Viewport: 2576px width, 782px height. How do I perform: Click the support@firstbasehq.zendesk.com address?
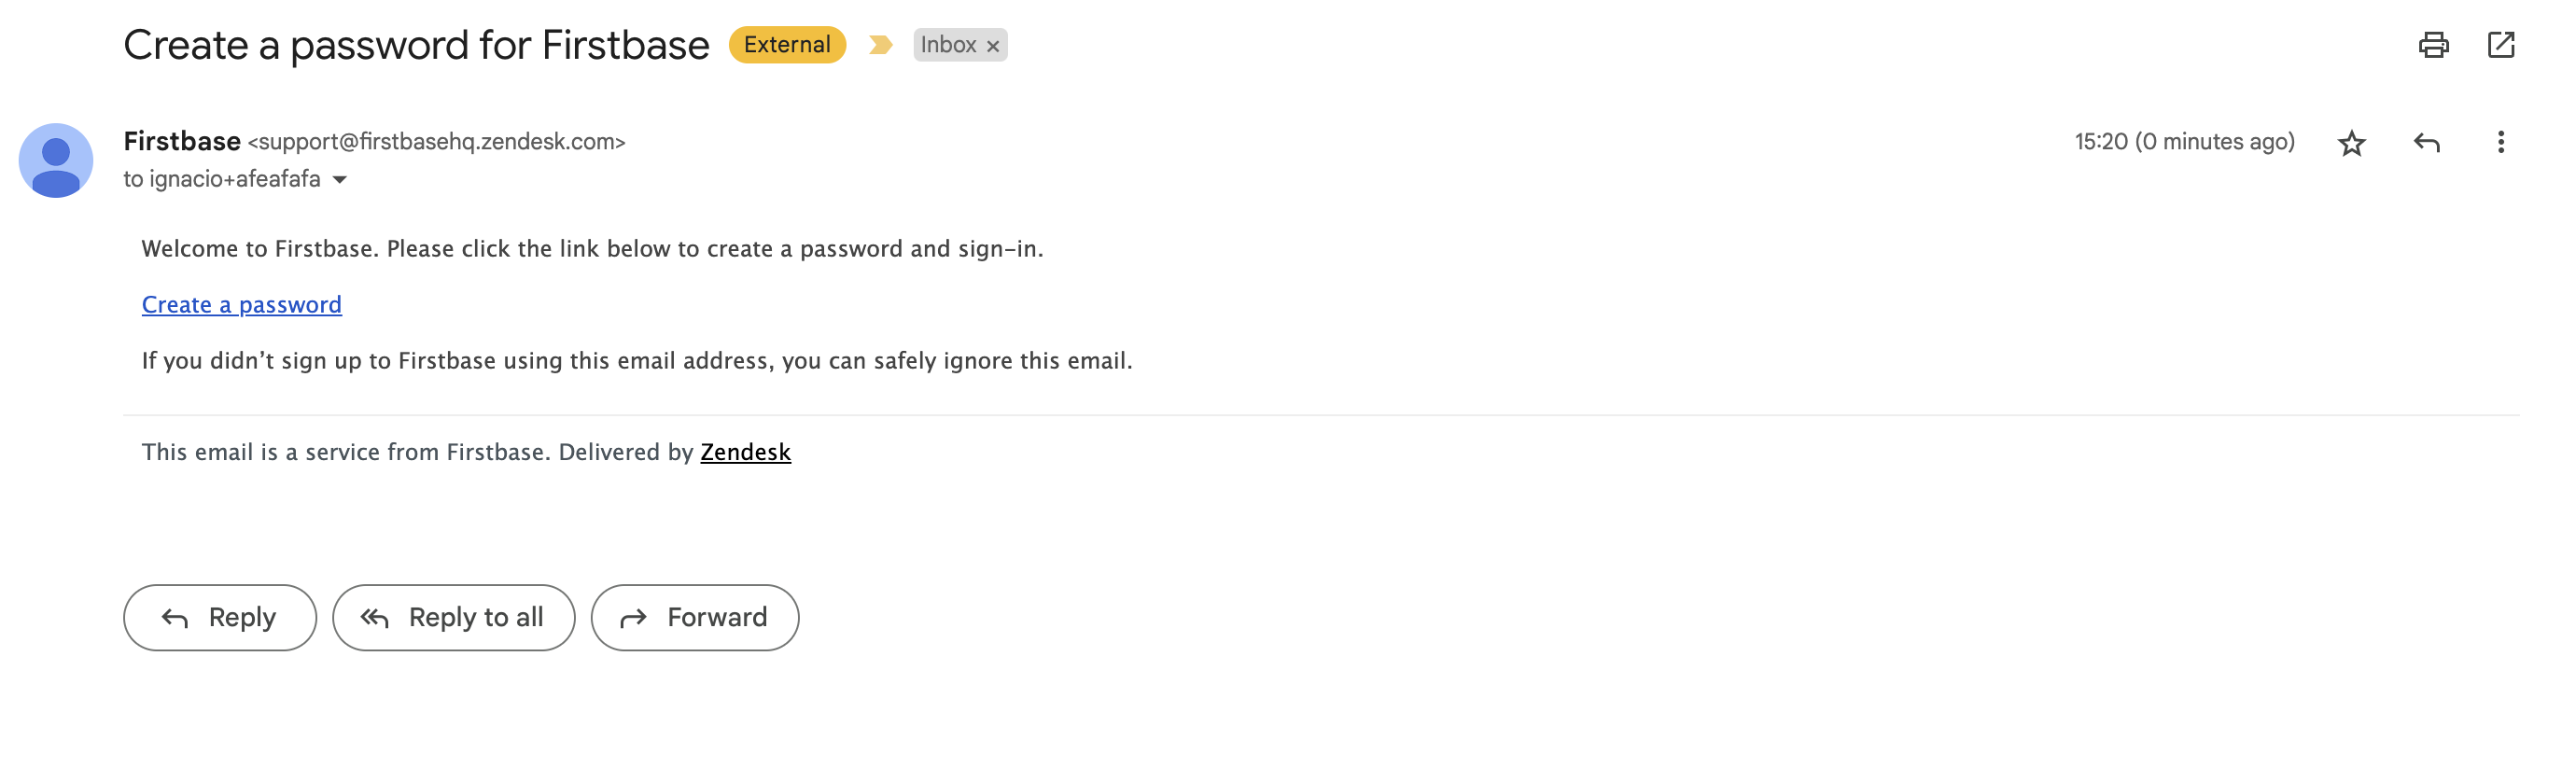(x=436, y=142)
